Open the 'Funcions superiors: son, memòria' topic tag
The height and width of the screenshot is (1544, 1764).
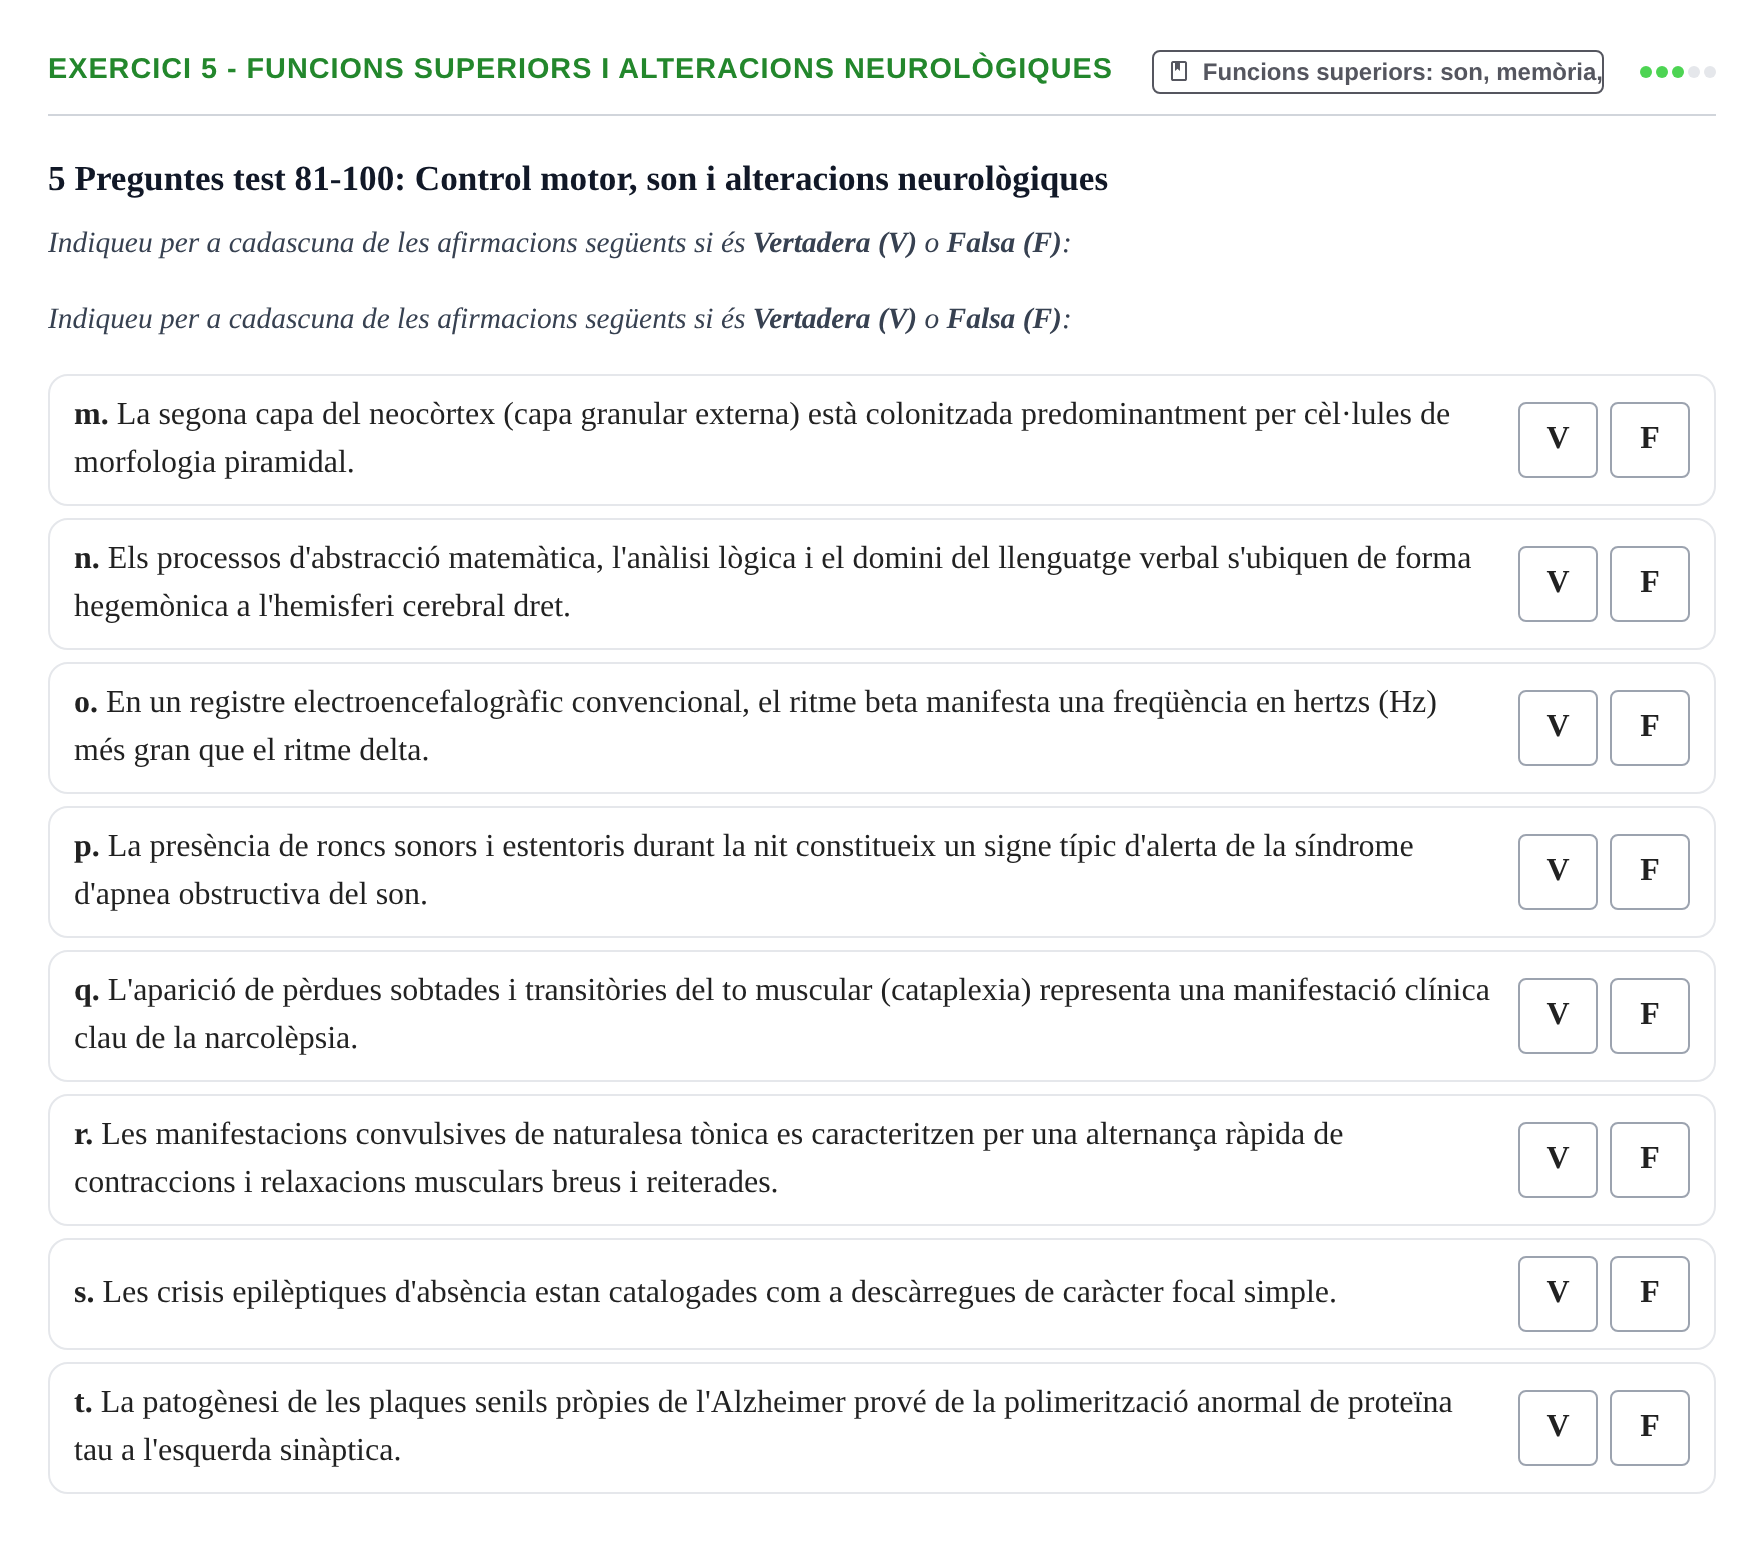click(1377, 72)
